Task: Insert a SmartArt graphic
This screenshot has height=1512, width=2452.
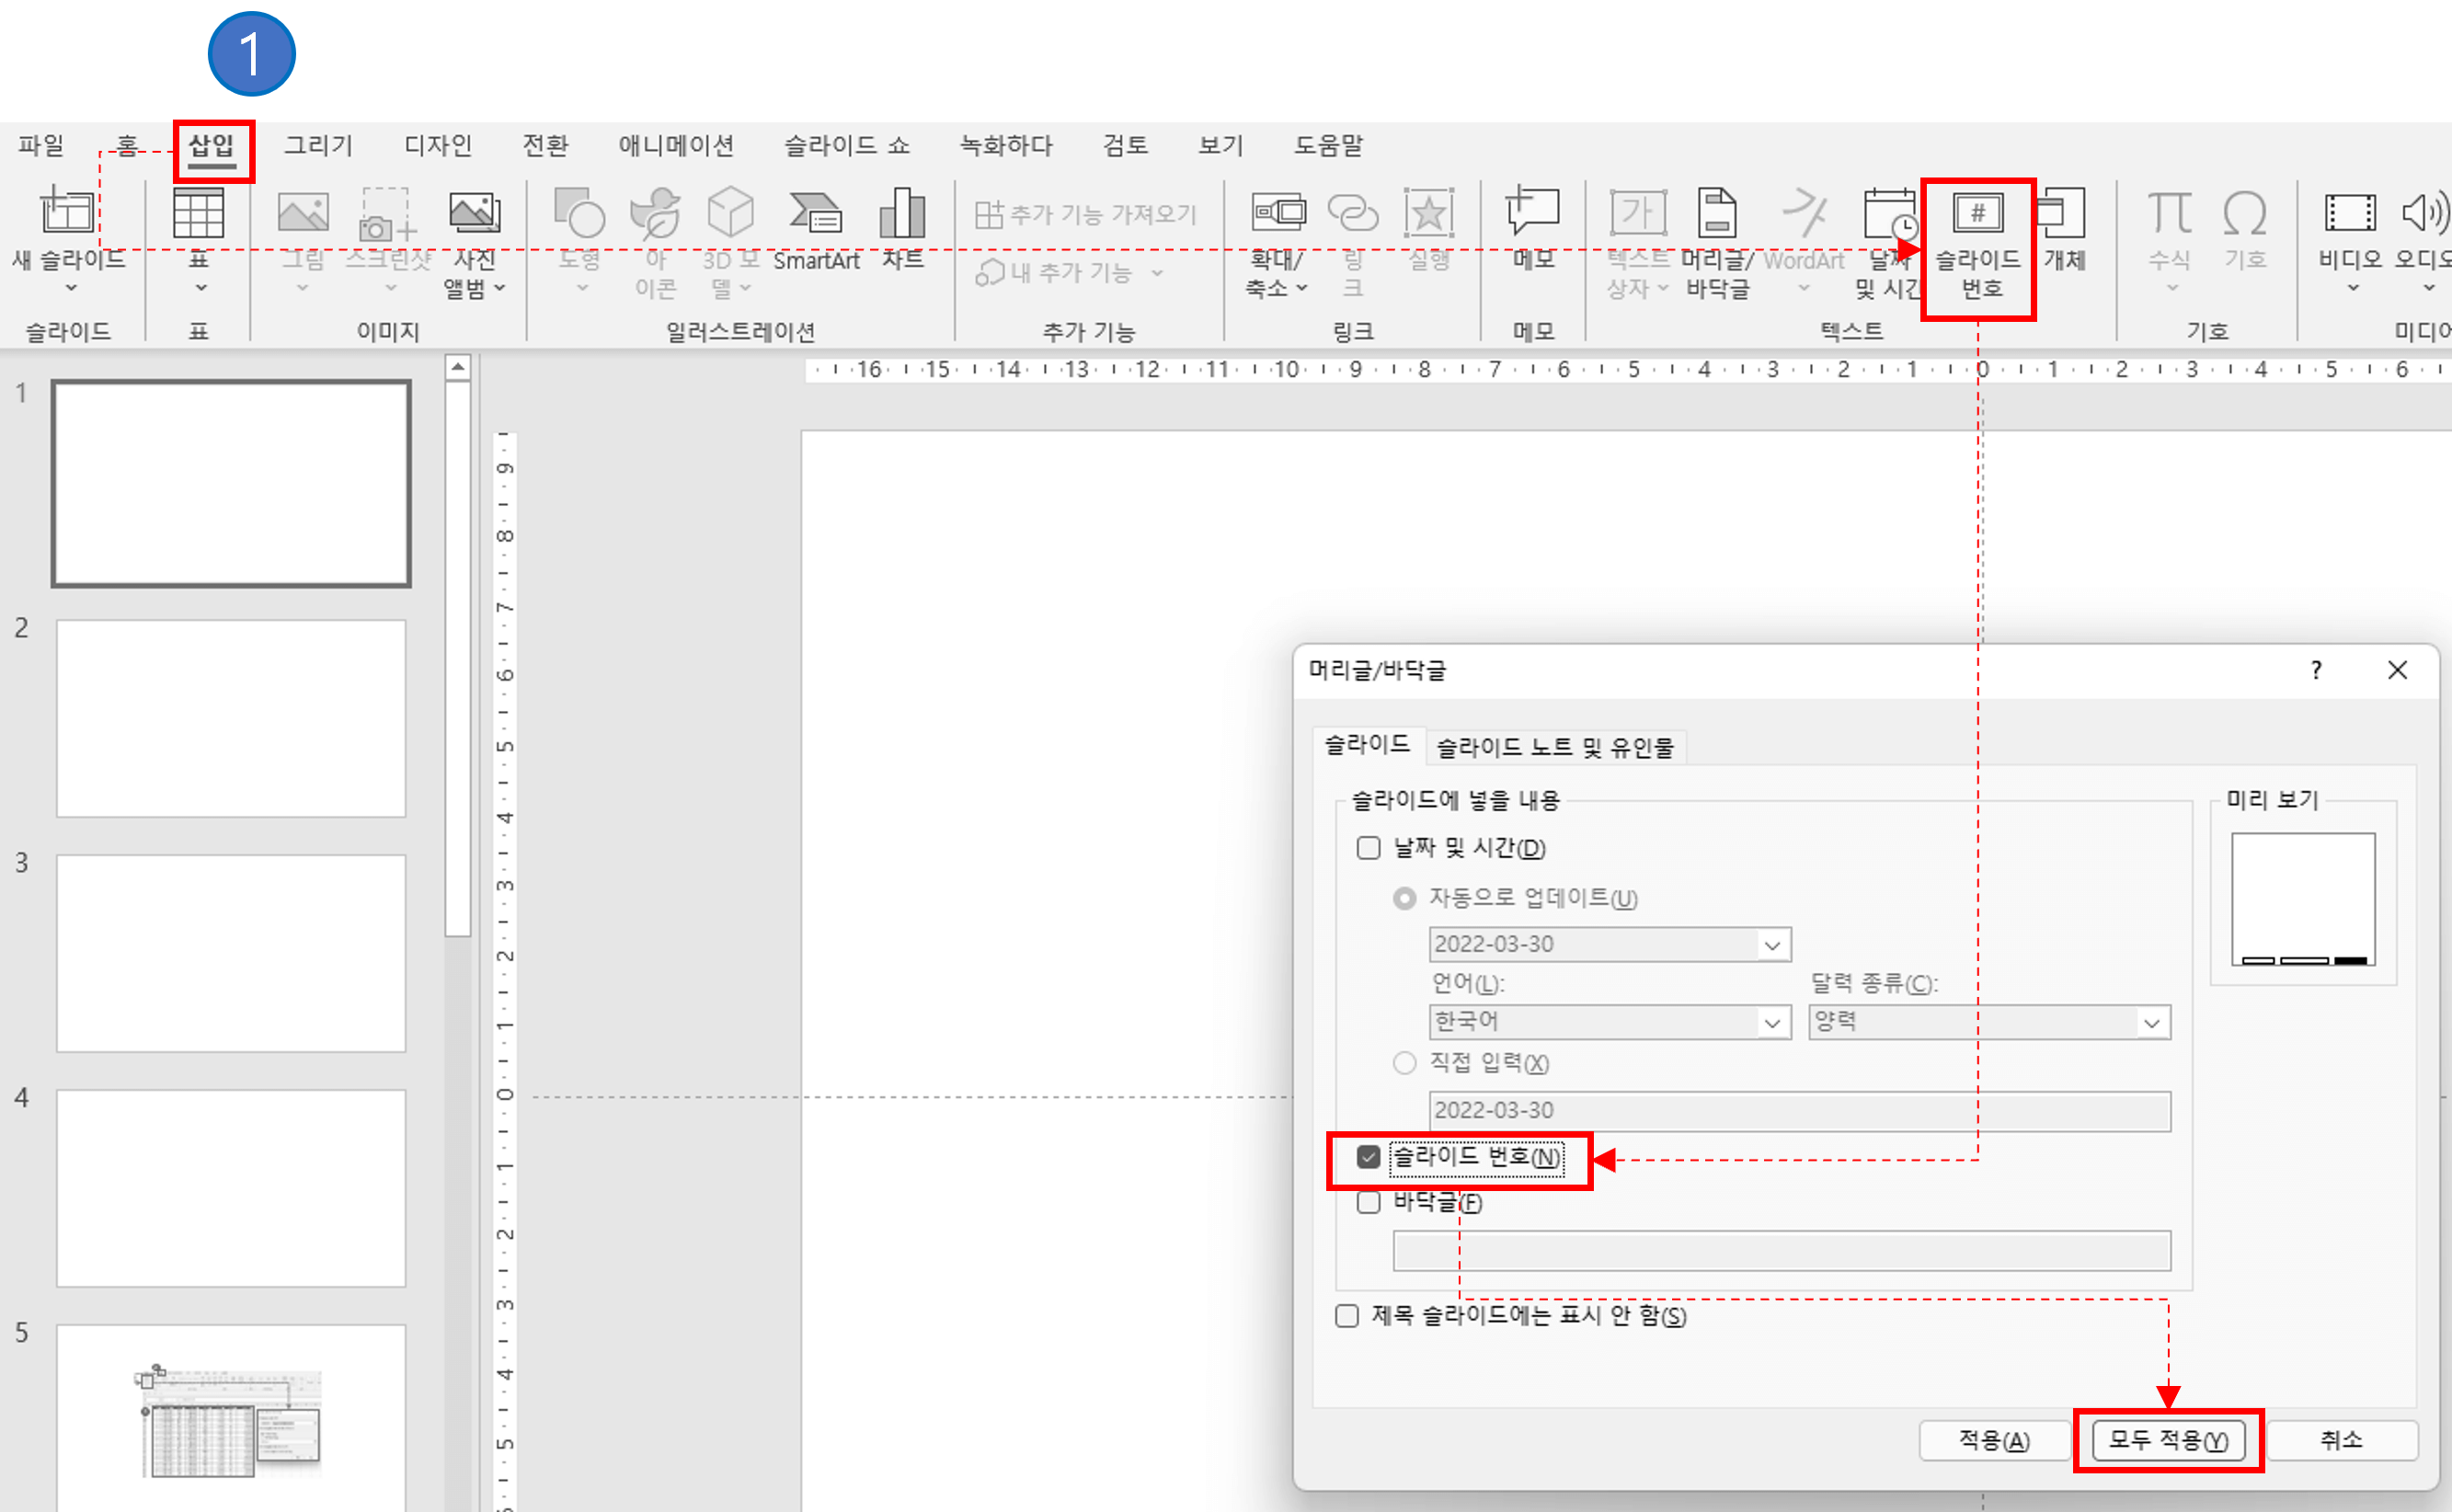Action: (817, 235)
